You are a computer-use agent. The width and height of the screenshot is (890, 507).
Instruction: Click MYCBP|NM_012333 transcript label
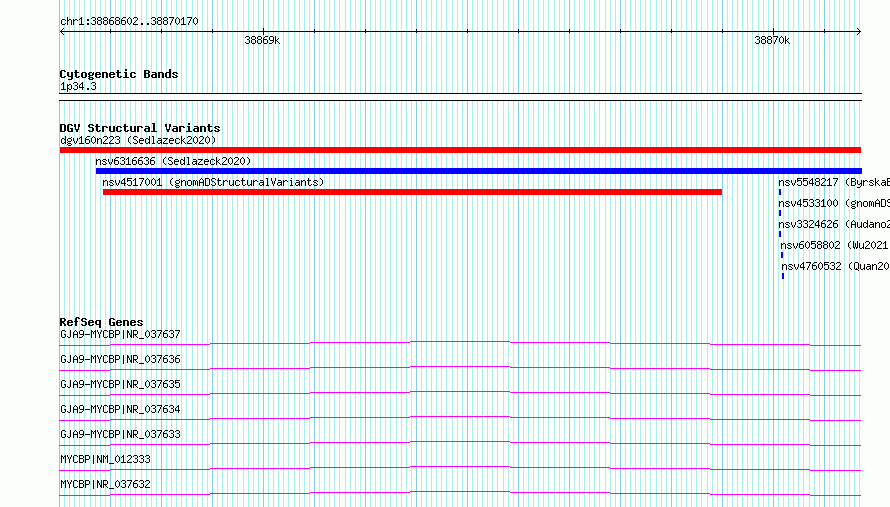pyautogui.click(x=106, y=459)
